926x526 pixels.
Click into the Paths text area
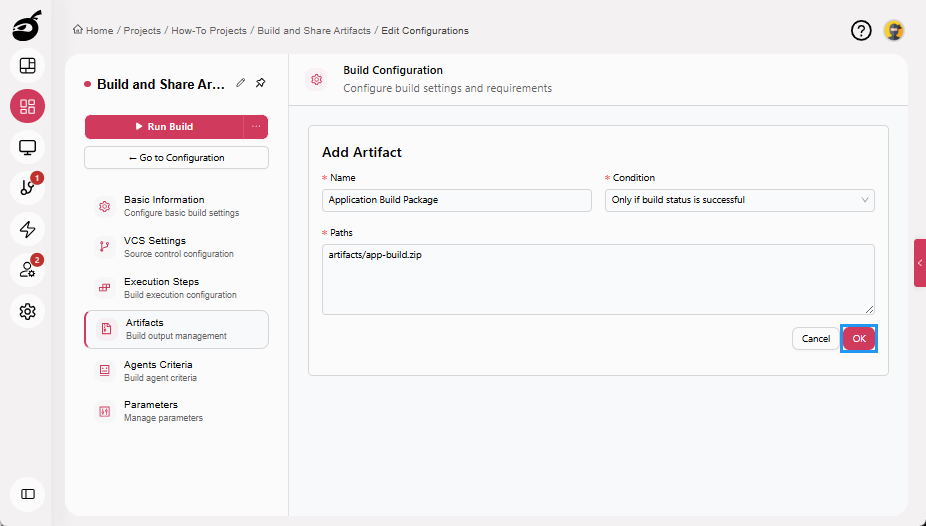tap(598, 279)
